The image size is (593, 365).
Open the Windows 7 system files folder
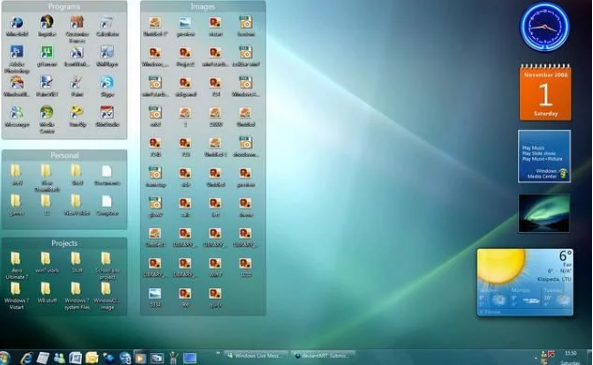(x=77, y=296)
